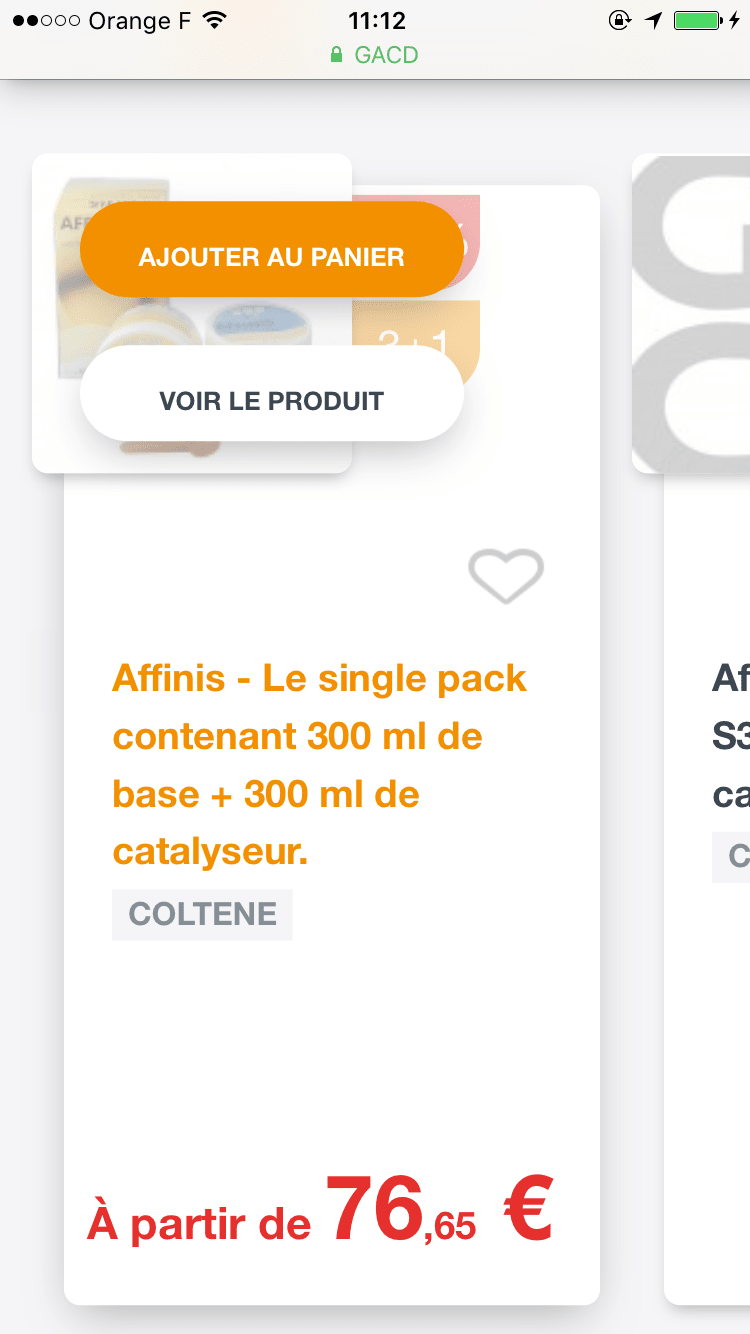
Task: Open the Affinis single pack product title
Action: 320,764
